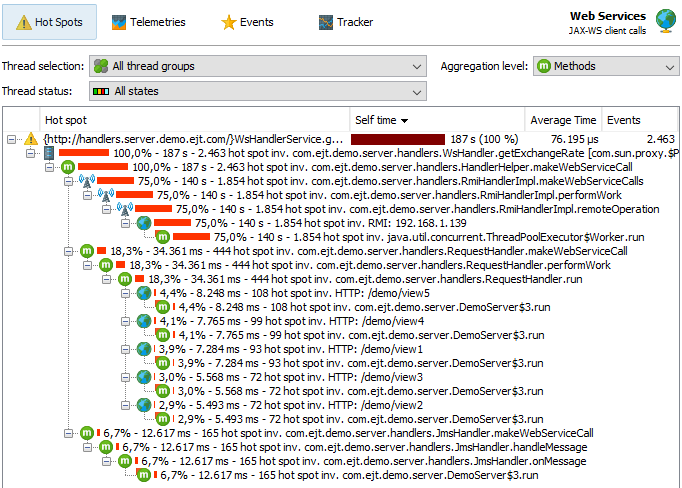Open the Thread selection dropdown
The image size is (682, 488).
point(257,66)
